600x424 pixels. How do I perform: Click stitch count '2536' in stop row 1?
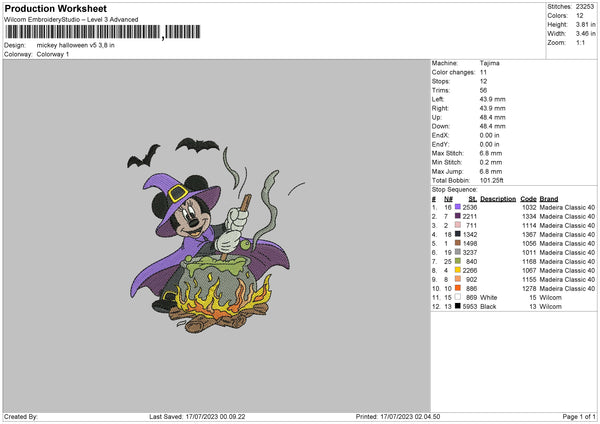coord(470,207)
